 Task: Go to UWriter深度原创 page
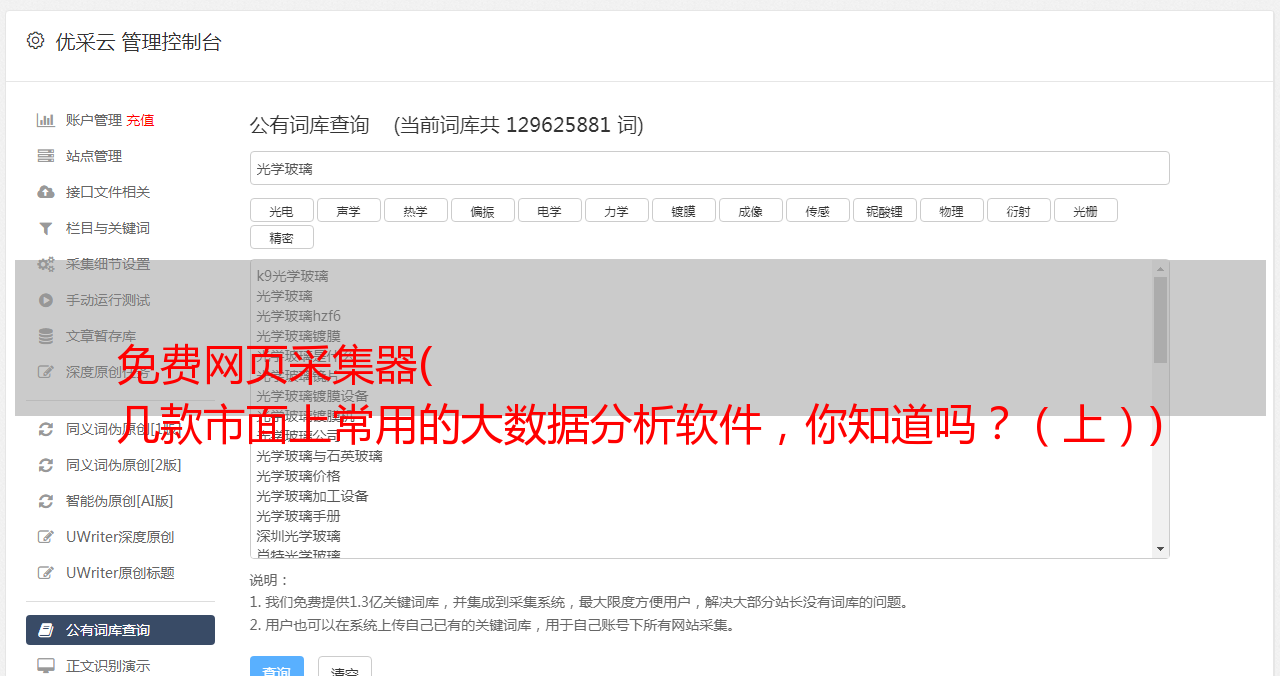(120, 537)
